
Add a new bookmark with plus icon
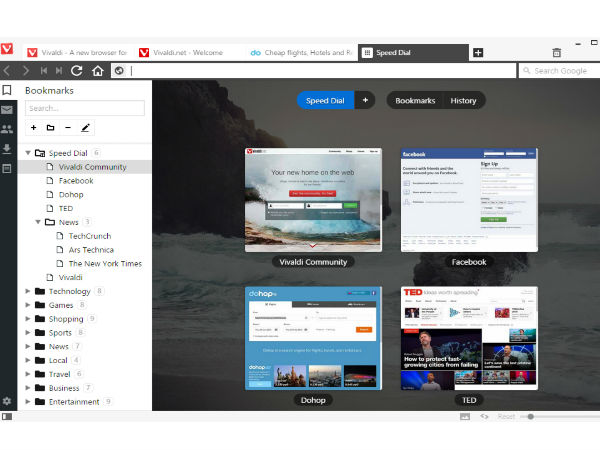click(34, 128)
